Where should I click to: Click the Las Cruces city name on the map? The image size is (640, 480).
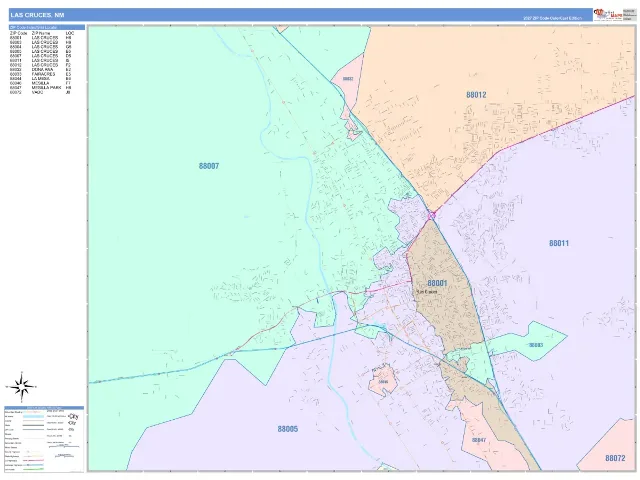click(x=427, y=292)
